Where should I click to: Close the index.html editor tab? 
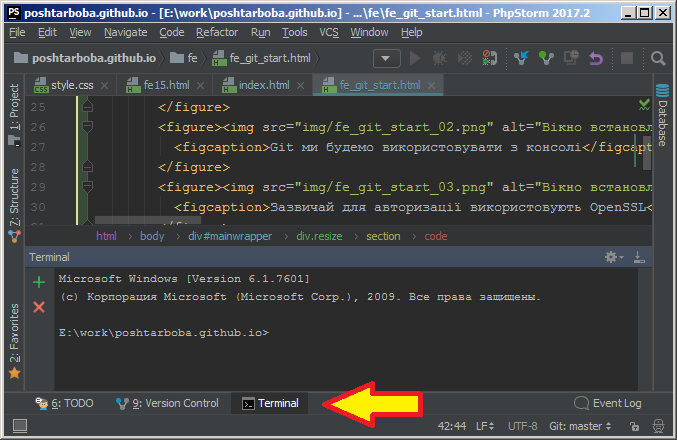(301, 85)
